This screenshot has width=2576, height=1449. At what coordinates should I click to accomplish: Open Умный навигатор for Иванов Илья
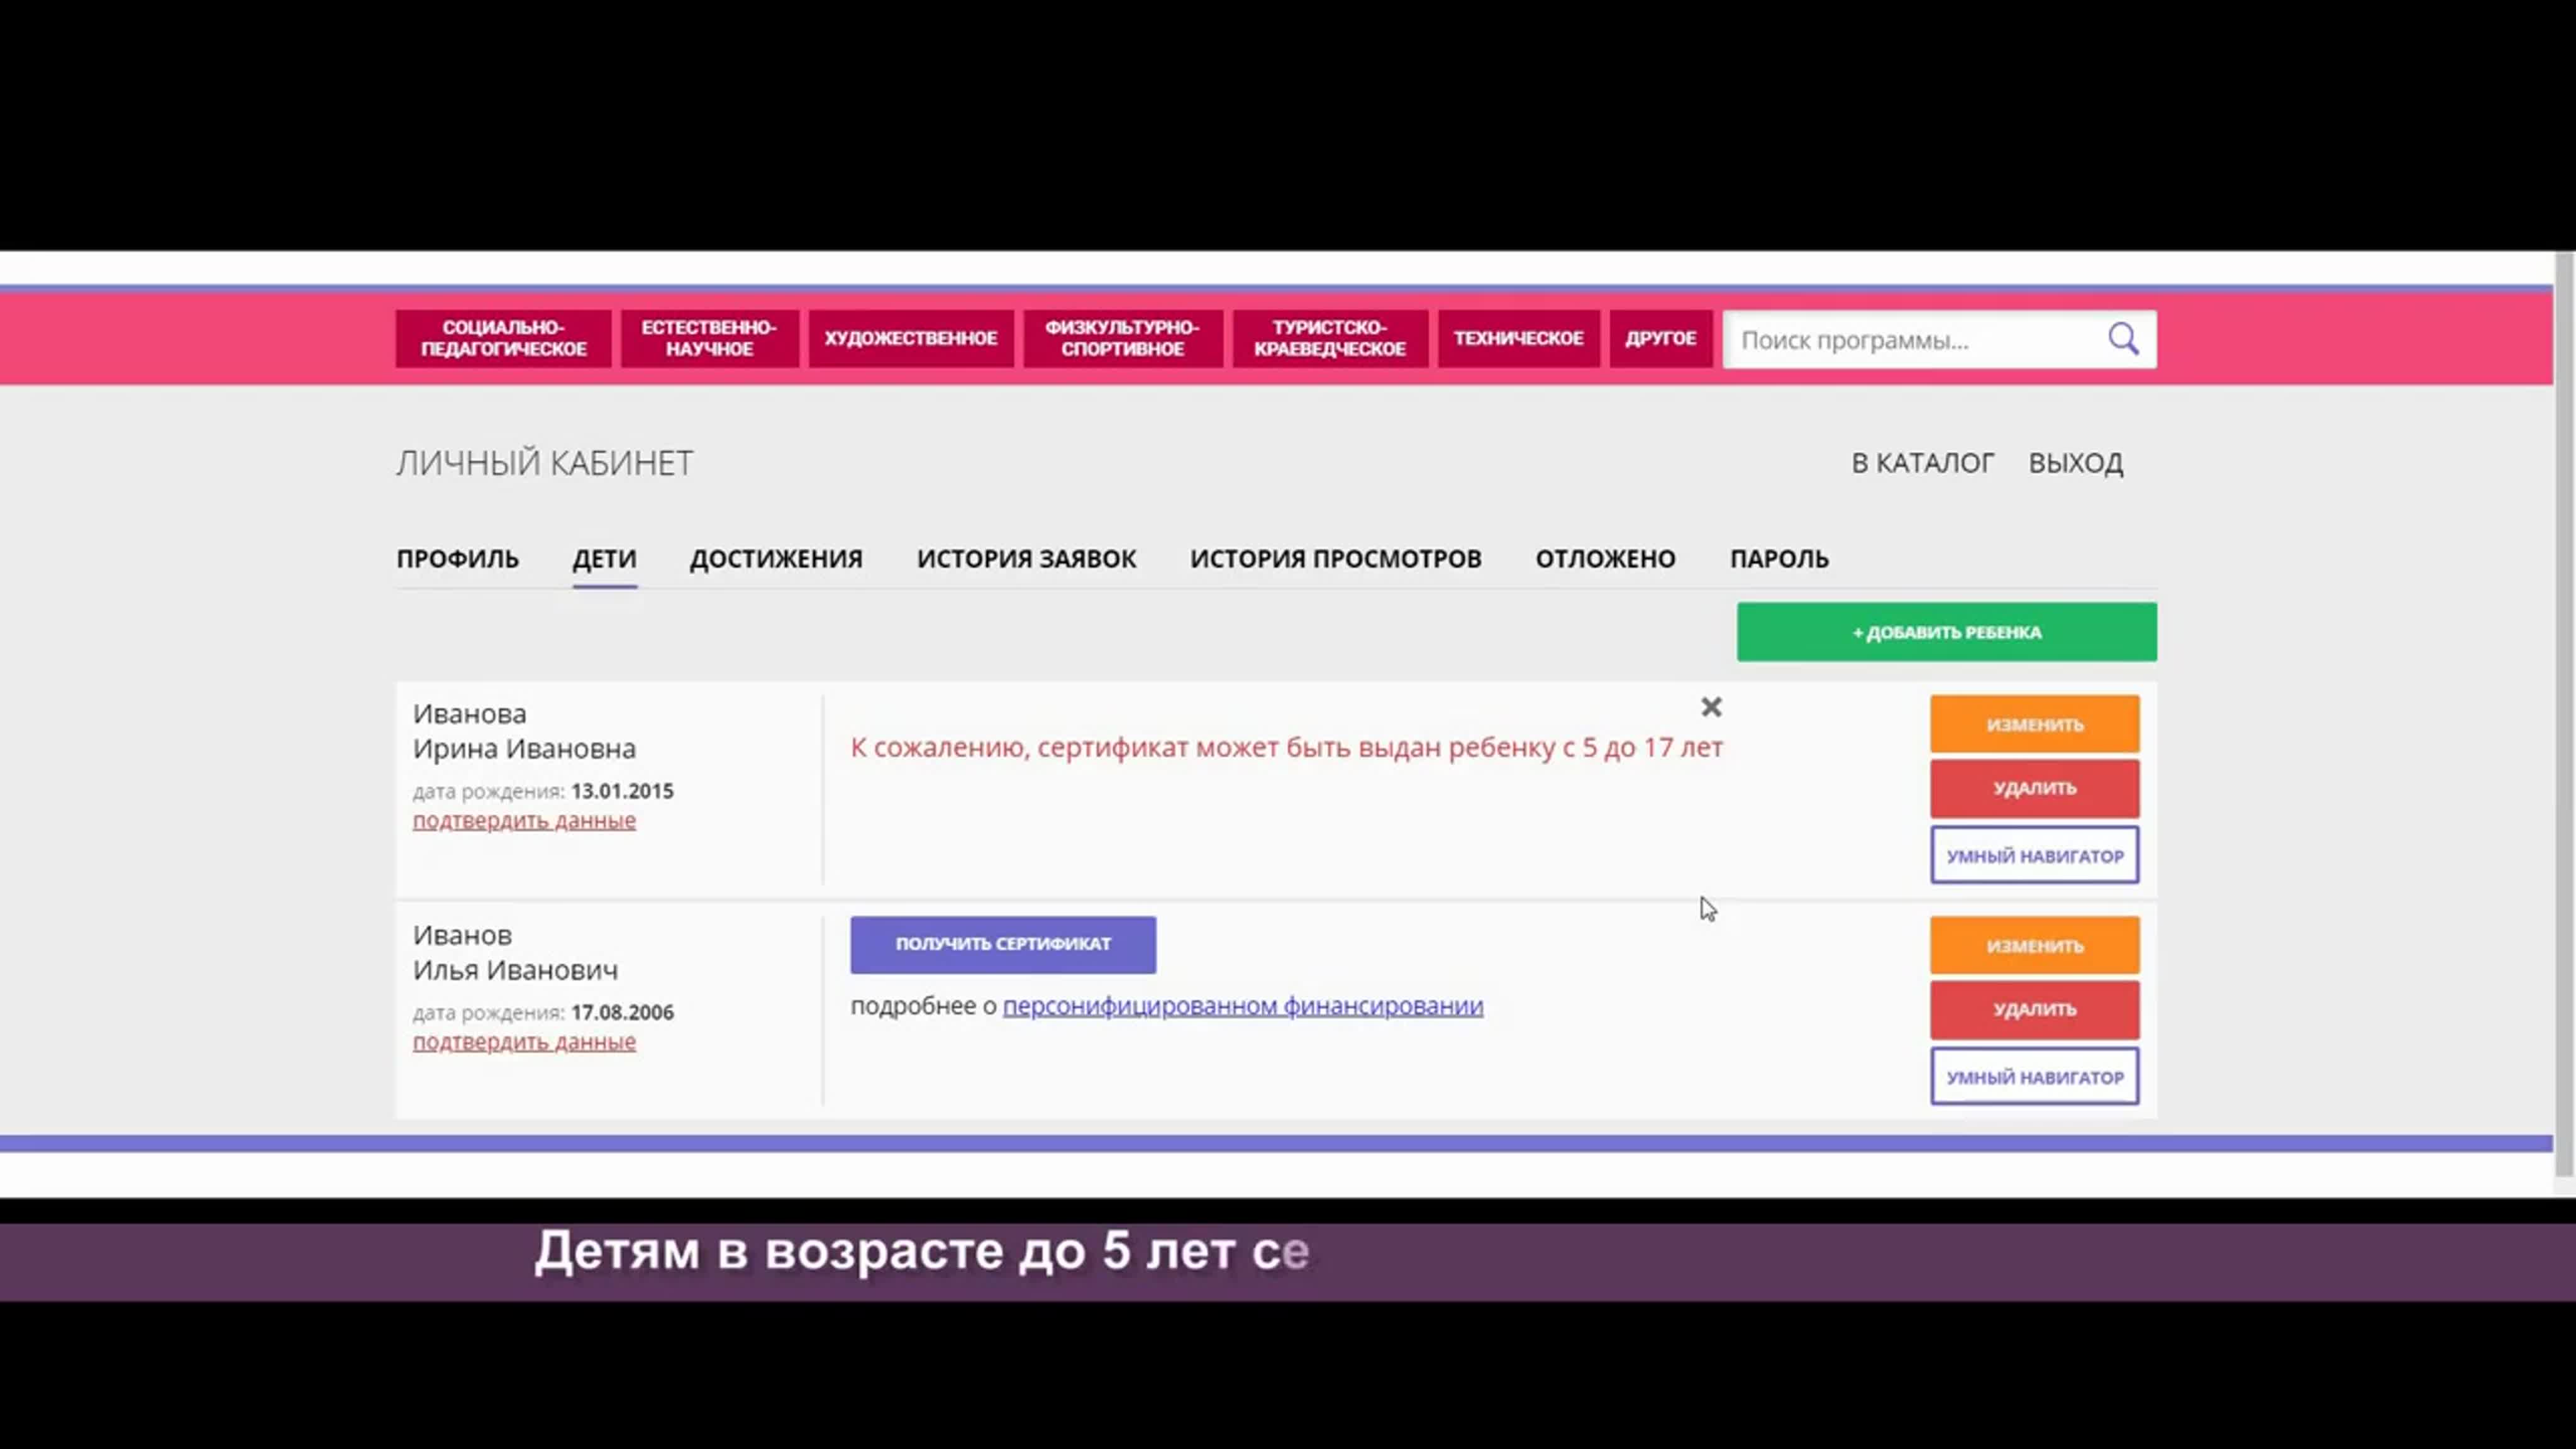tap(2034, 1077)
